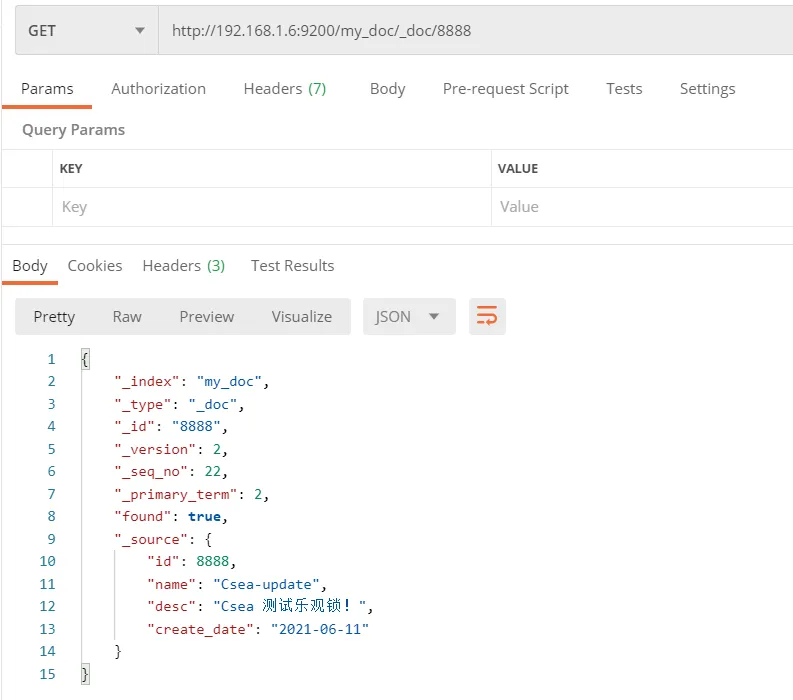Select the Params tab
Viewport: 793px width, 700px height.
point(47,88)
